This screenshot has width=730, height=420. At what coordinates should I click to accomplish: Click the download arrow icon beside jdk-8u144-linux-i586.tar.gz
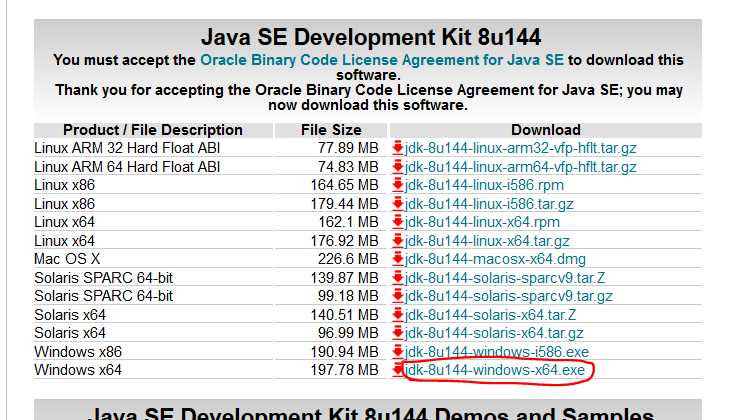point(398,203)
